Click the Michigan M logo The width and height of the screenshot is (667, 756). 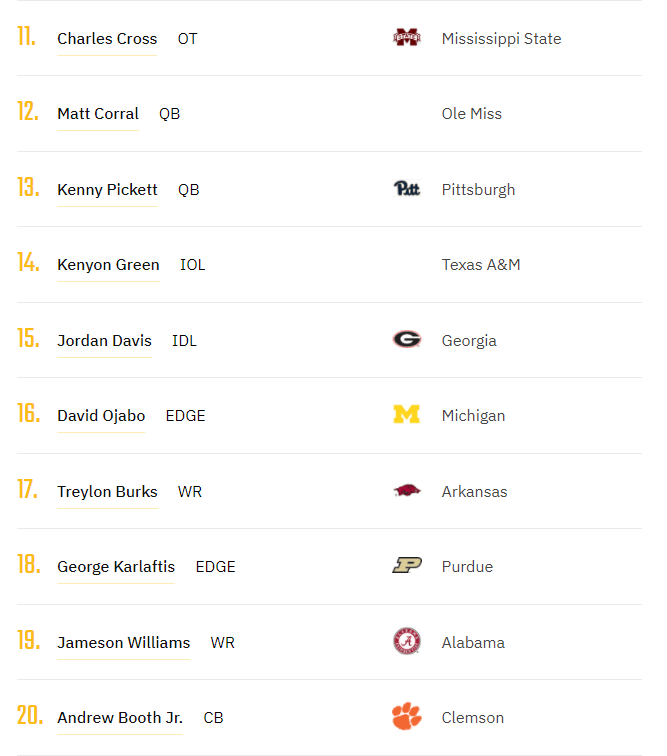point(407,415)
